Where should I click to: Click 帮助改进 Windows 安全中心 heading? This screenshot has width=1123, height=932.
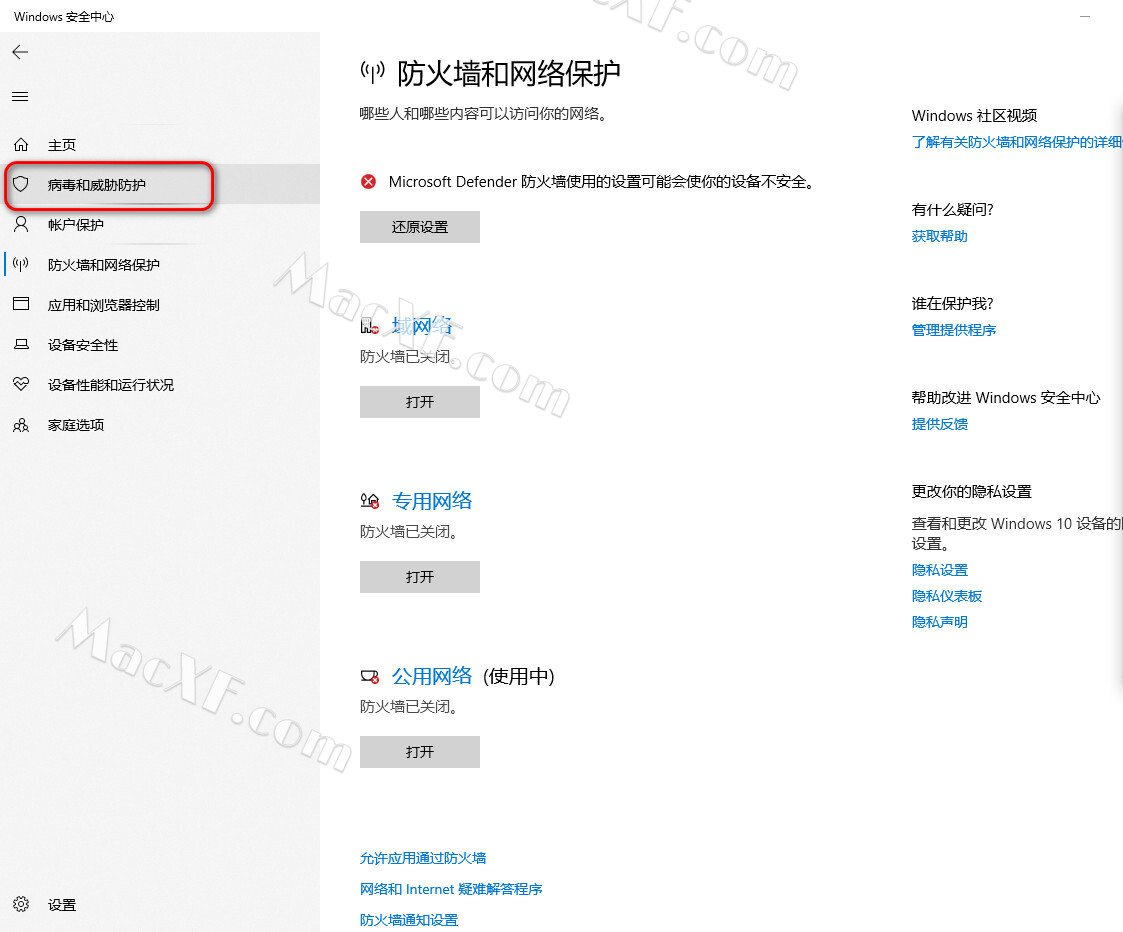[x=1006, y=397]
